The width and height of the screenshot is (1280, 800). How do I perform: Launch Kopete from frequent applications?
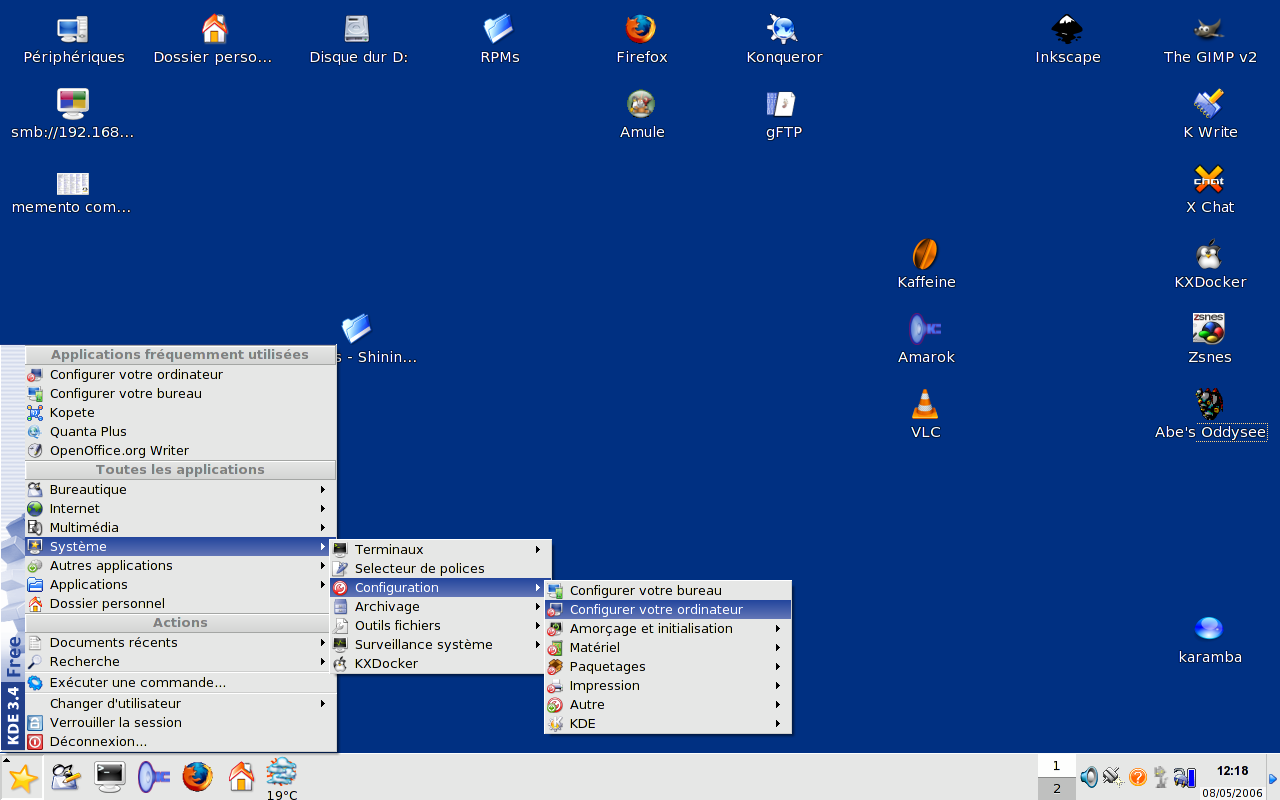(181, 413)
